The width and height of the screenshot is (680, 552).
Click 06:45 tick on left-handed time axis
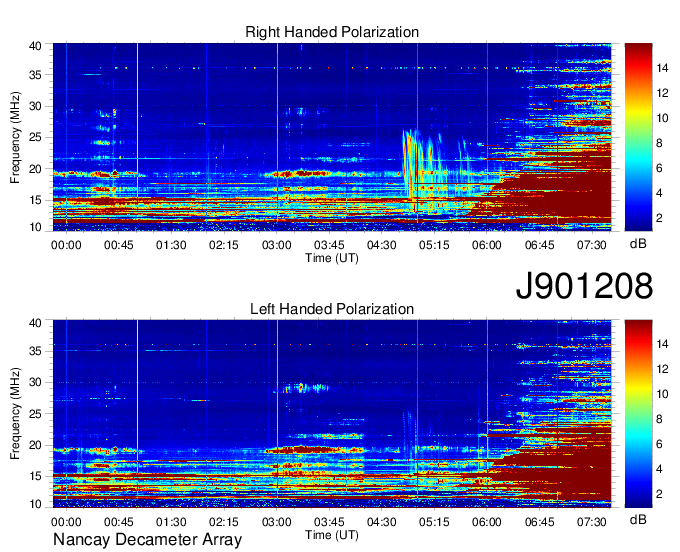point(539,522)
